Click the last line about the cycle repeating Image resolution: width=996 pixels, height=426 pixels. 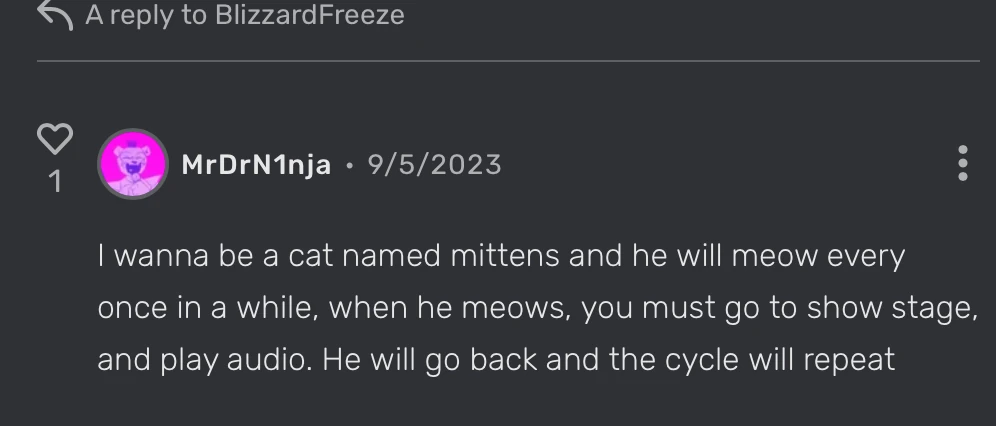(x=495, y=359)
